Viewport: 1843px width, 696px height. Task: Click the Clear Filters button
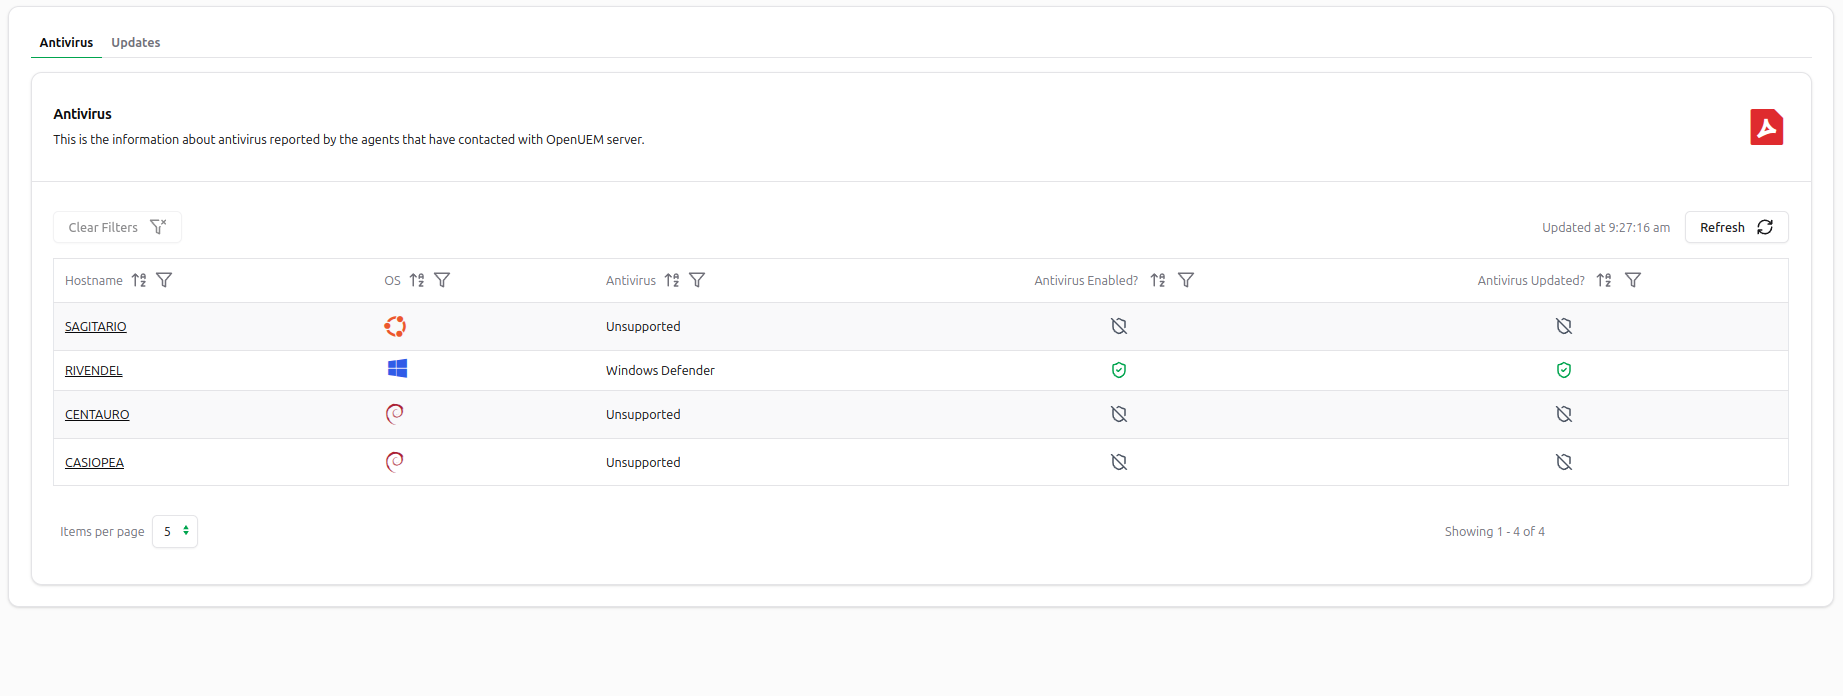(x=117, y=227)
